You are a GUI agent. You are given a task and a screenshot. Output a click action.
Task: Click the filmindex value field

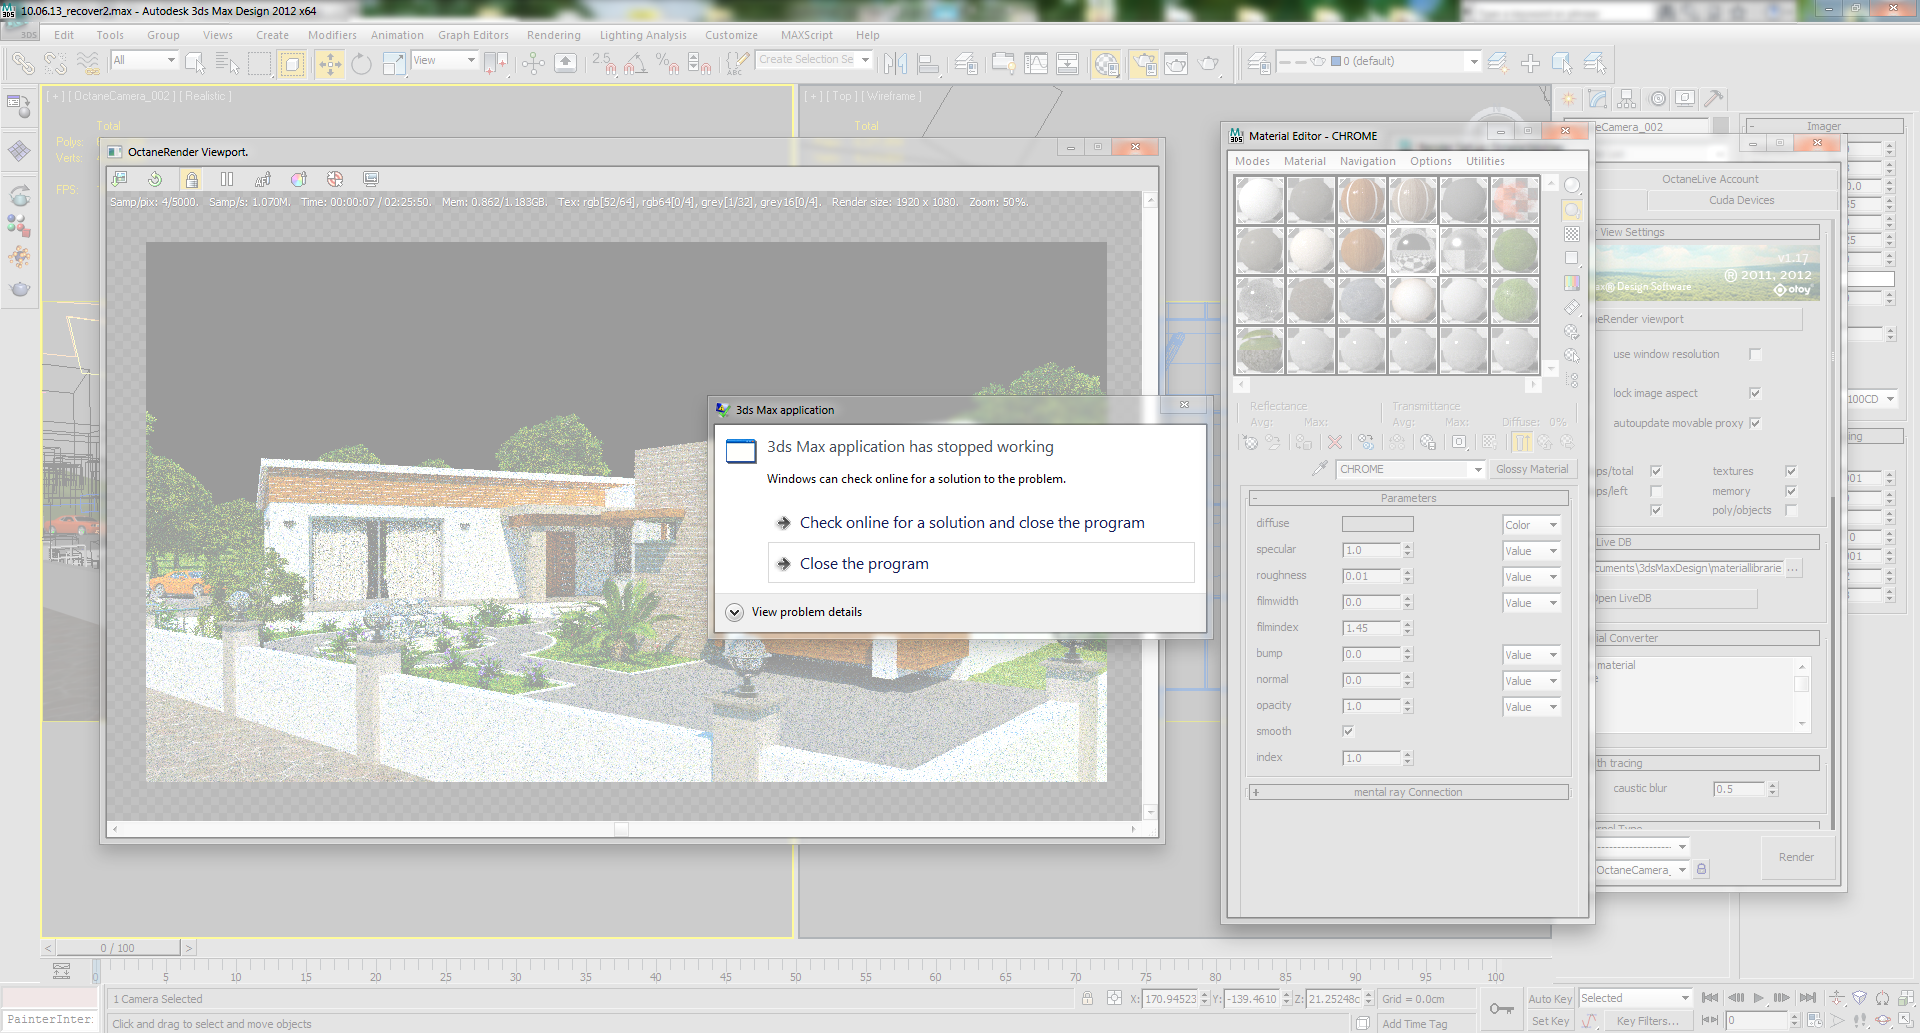pyautogui.click(x=1372, y=628)
